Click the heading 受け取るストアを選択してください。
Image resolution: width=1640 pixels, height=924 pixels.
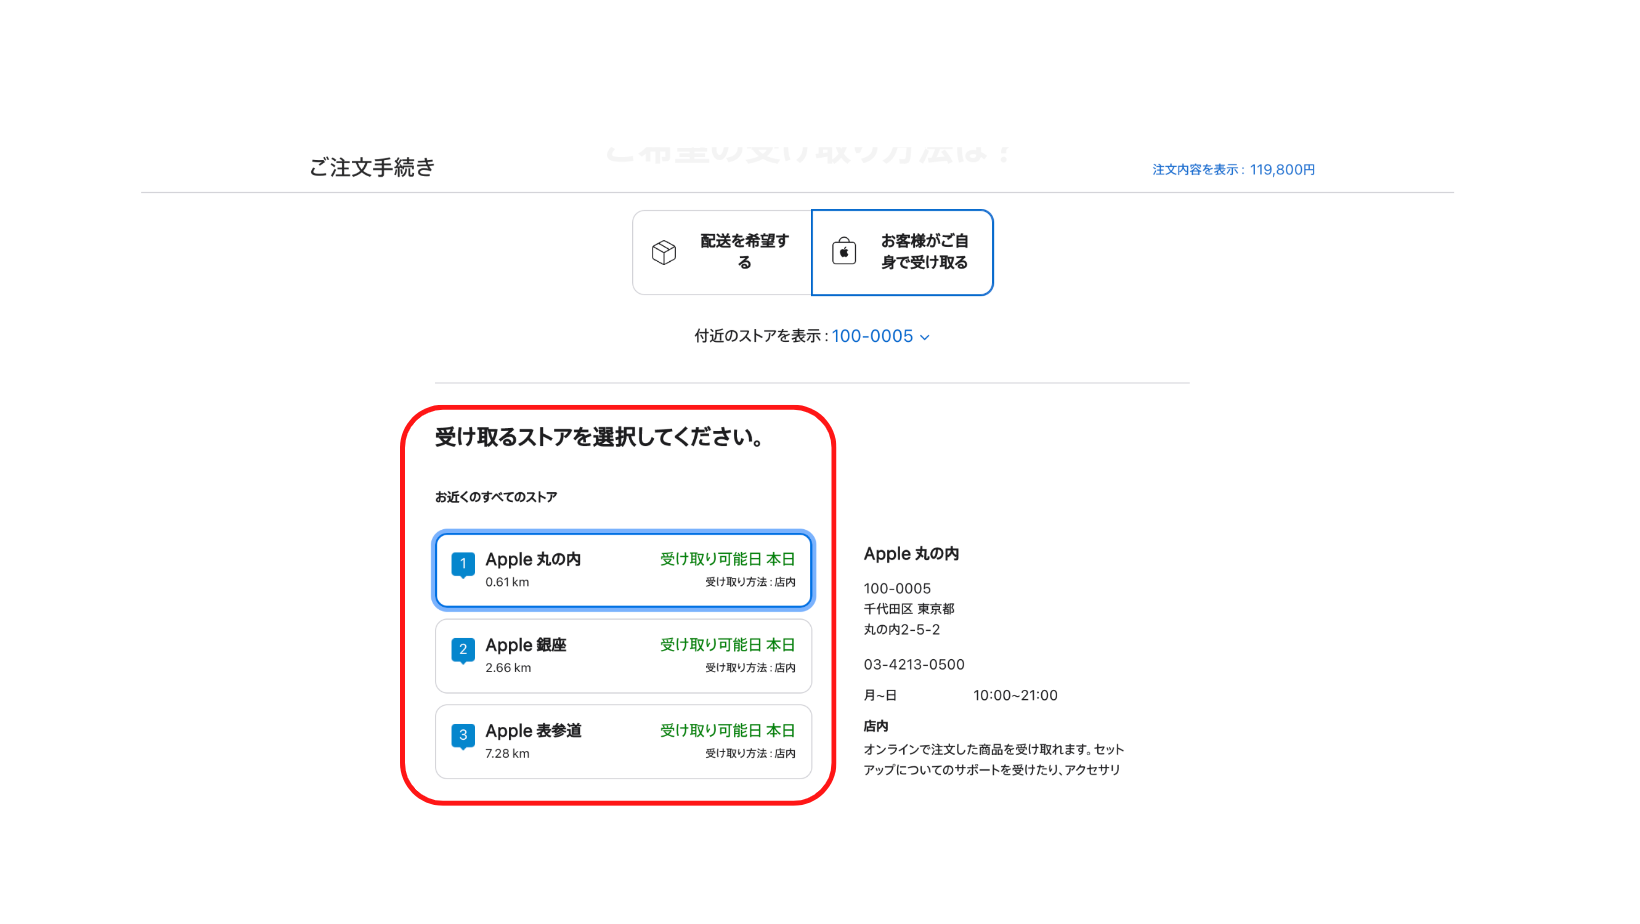tap(600, 437)
